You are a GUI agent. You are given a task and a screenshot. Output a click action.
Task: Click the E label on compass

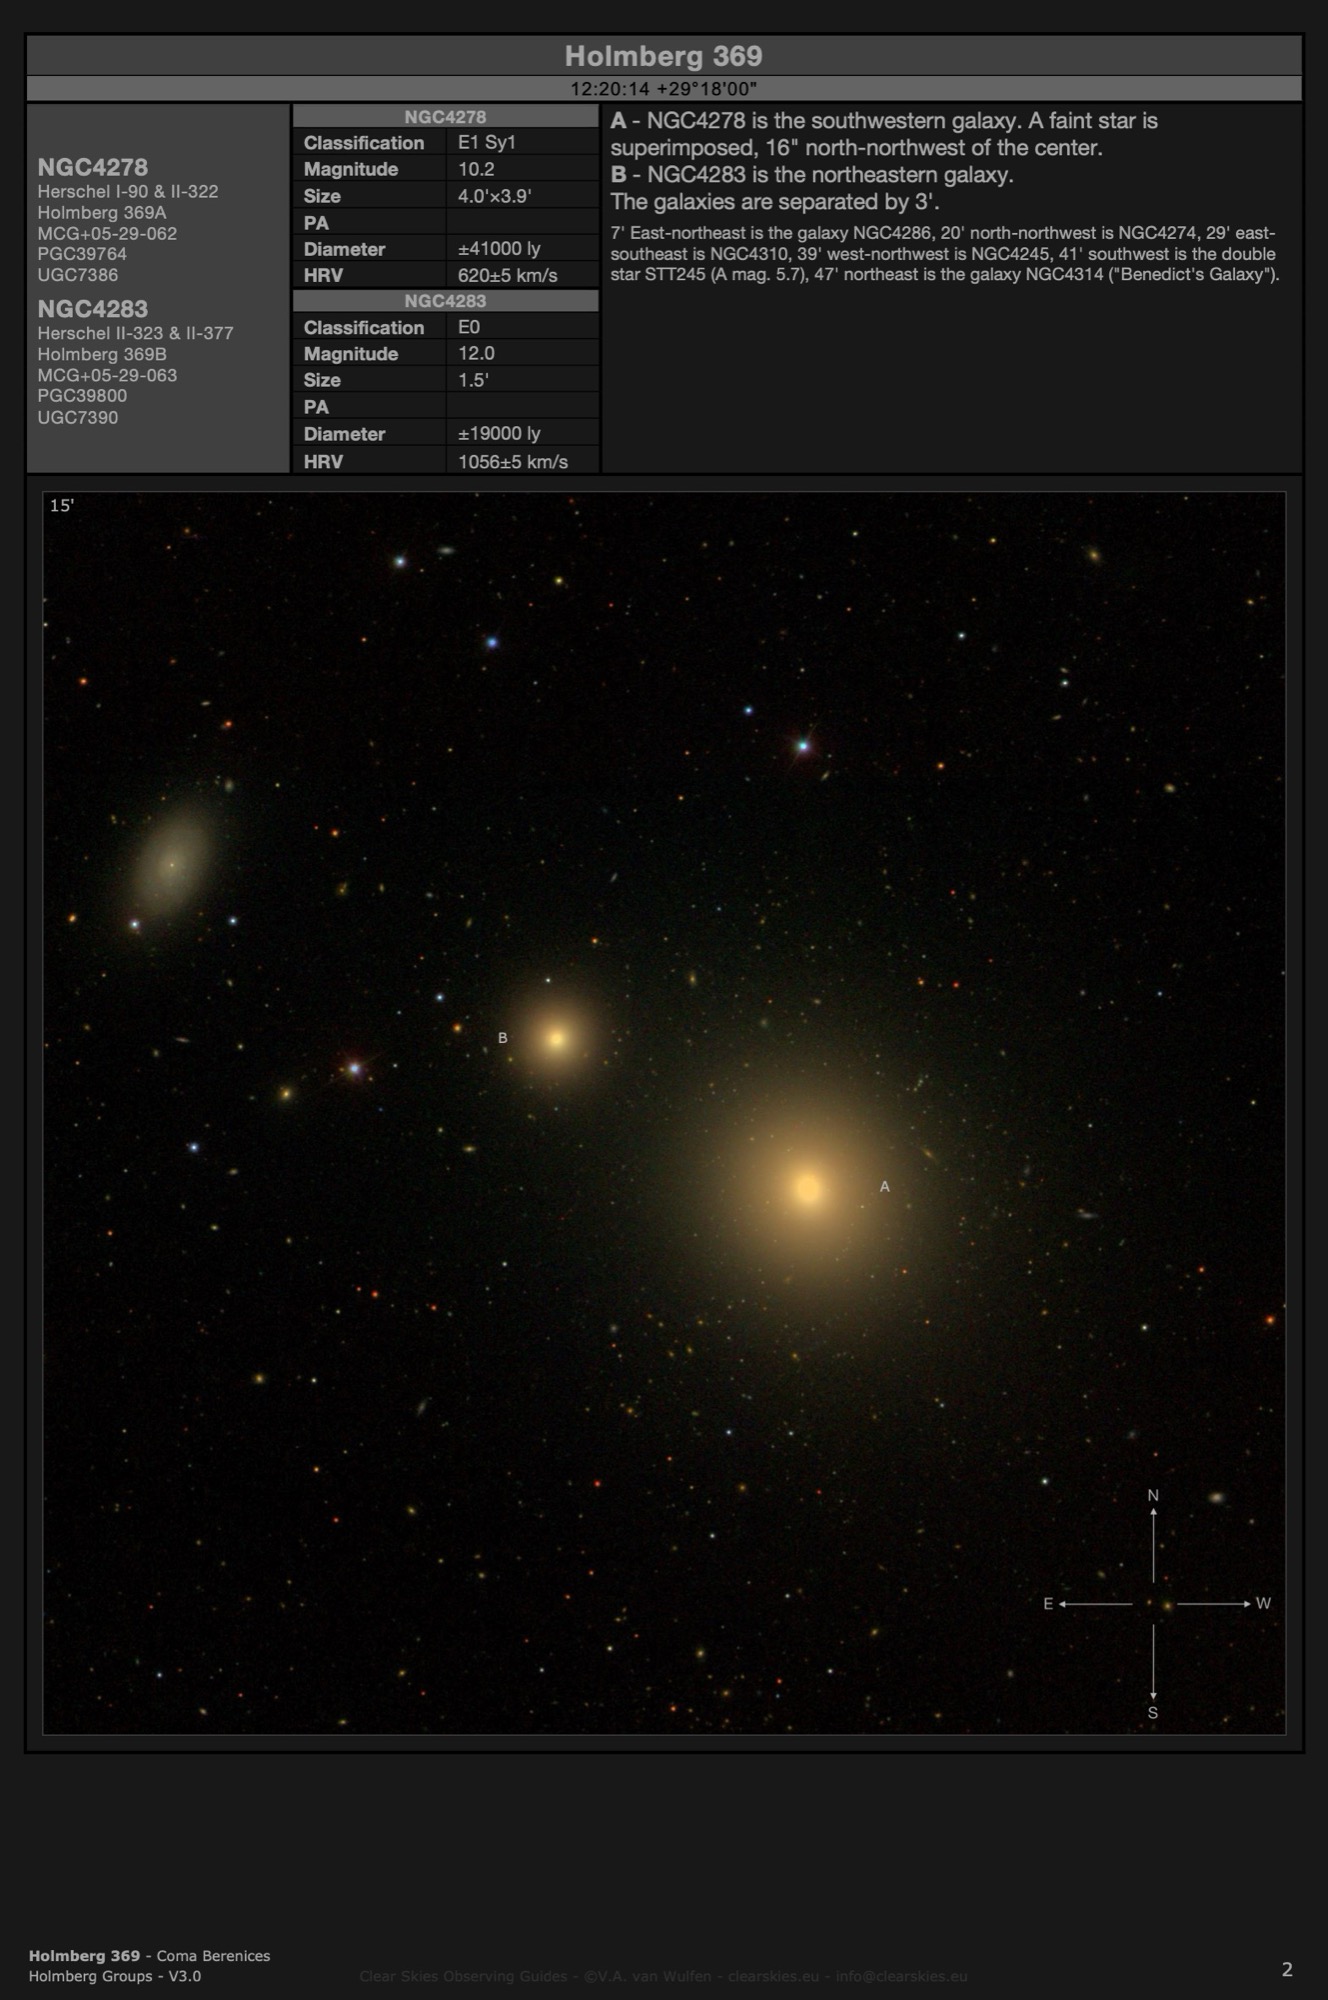[x=1048, y=1604]
